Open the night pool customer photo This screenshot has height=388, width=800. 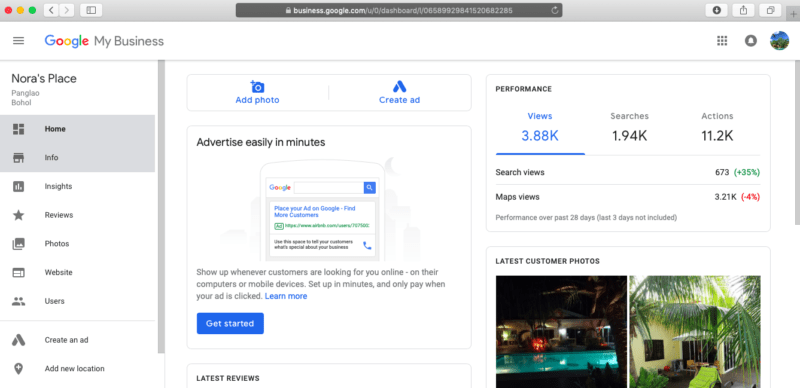(561, 332)
